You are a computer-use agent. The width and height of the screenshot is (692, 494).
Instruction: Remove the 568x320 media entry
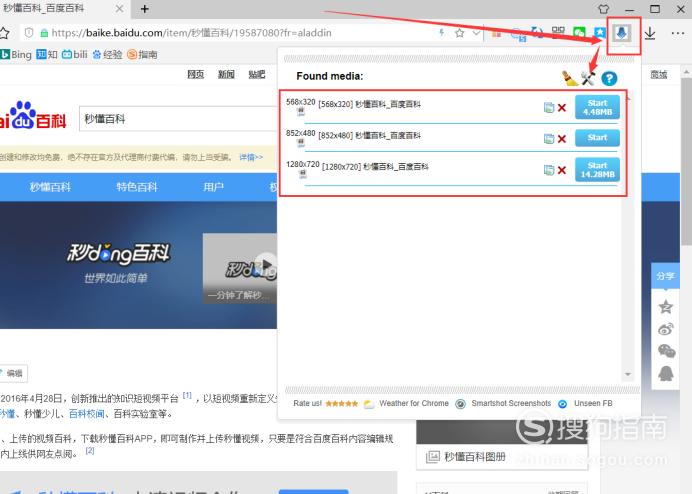coord(561,107)
